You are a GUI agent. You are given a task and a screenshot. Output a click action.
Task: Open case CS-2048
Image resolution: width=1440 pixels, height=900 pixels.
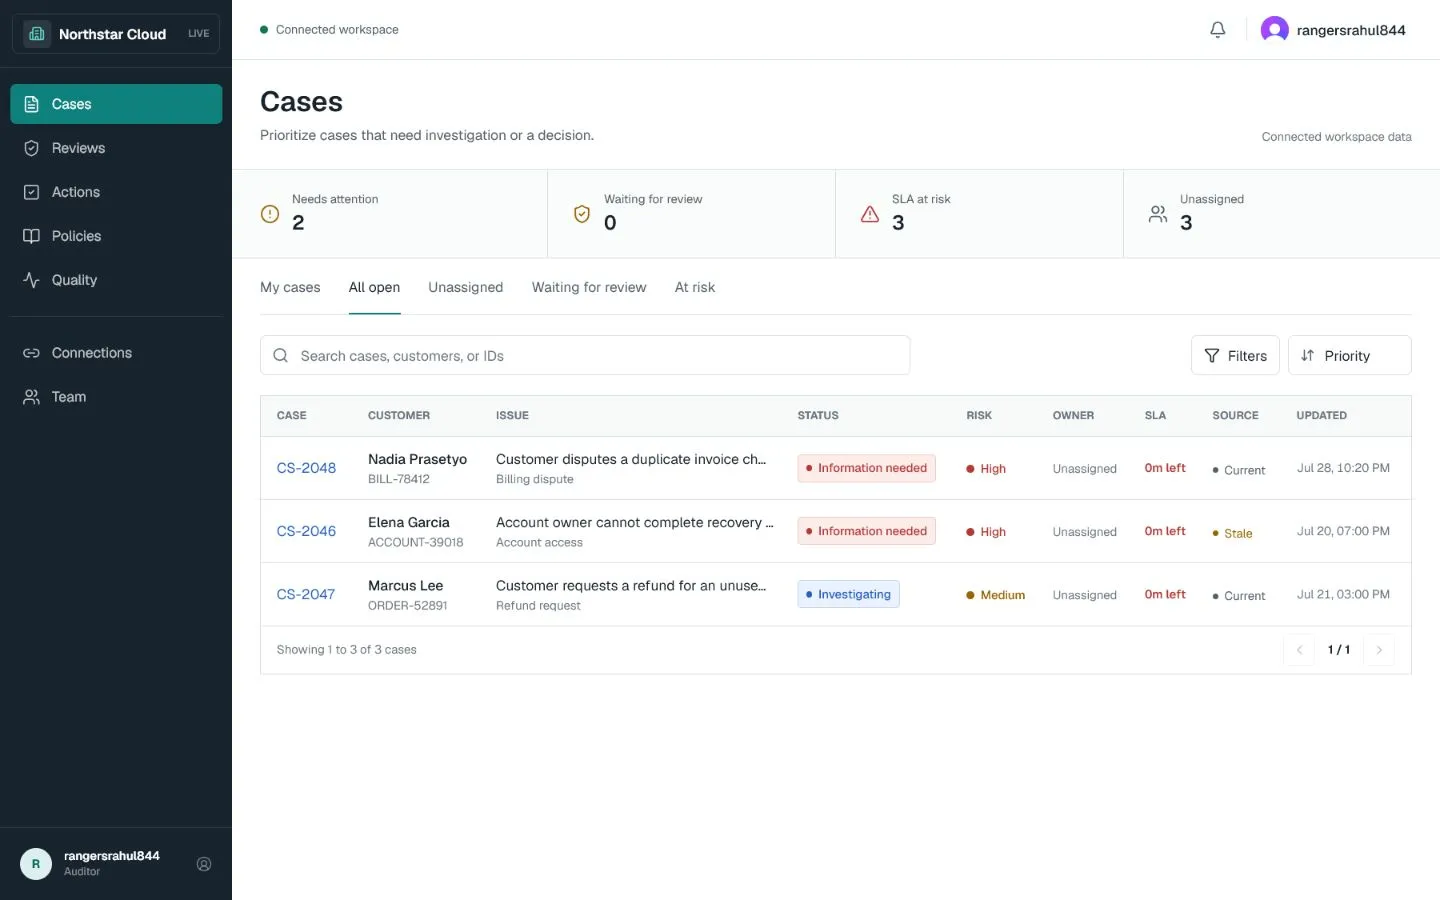306,468
